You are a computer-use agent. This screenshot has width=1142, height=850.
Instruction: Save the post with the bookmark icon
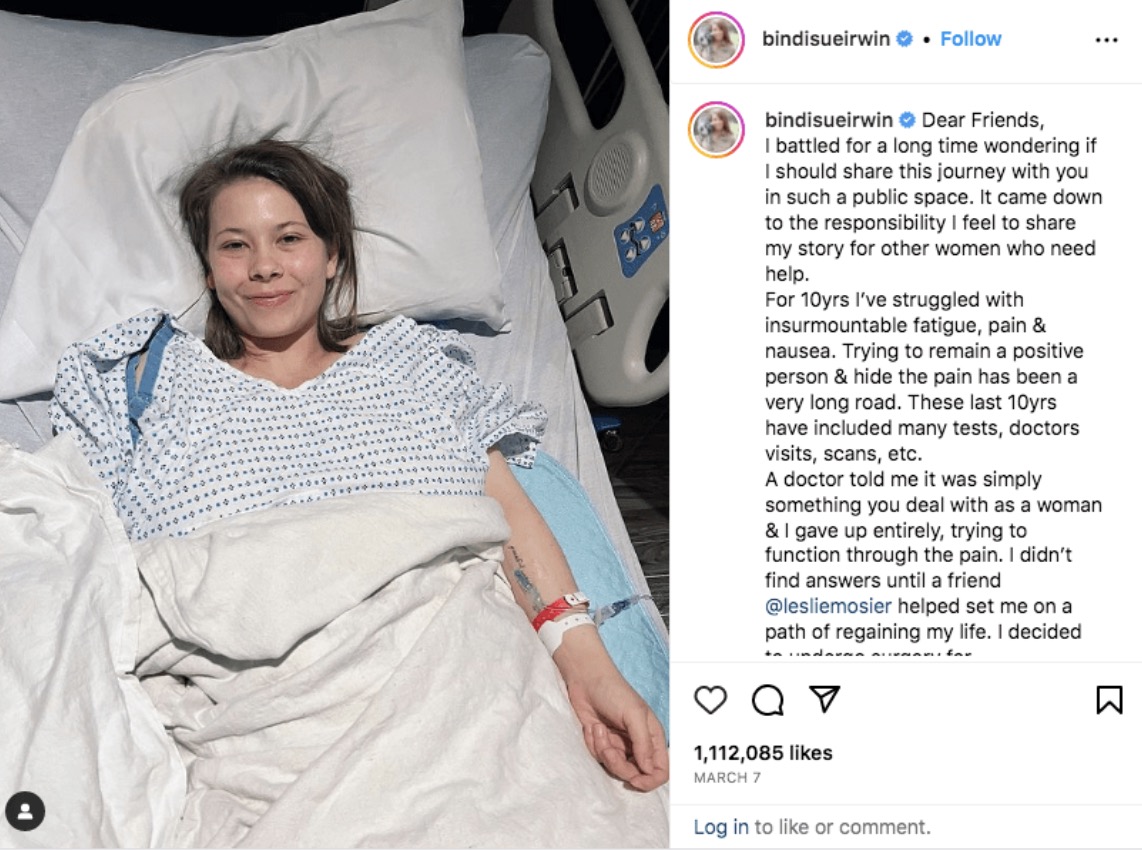coord(1108,700)
